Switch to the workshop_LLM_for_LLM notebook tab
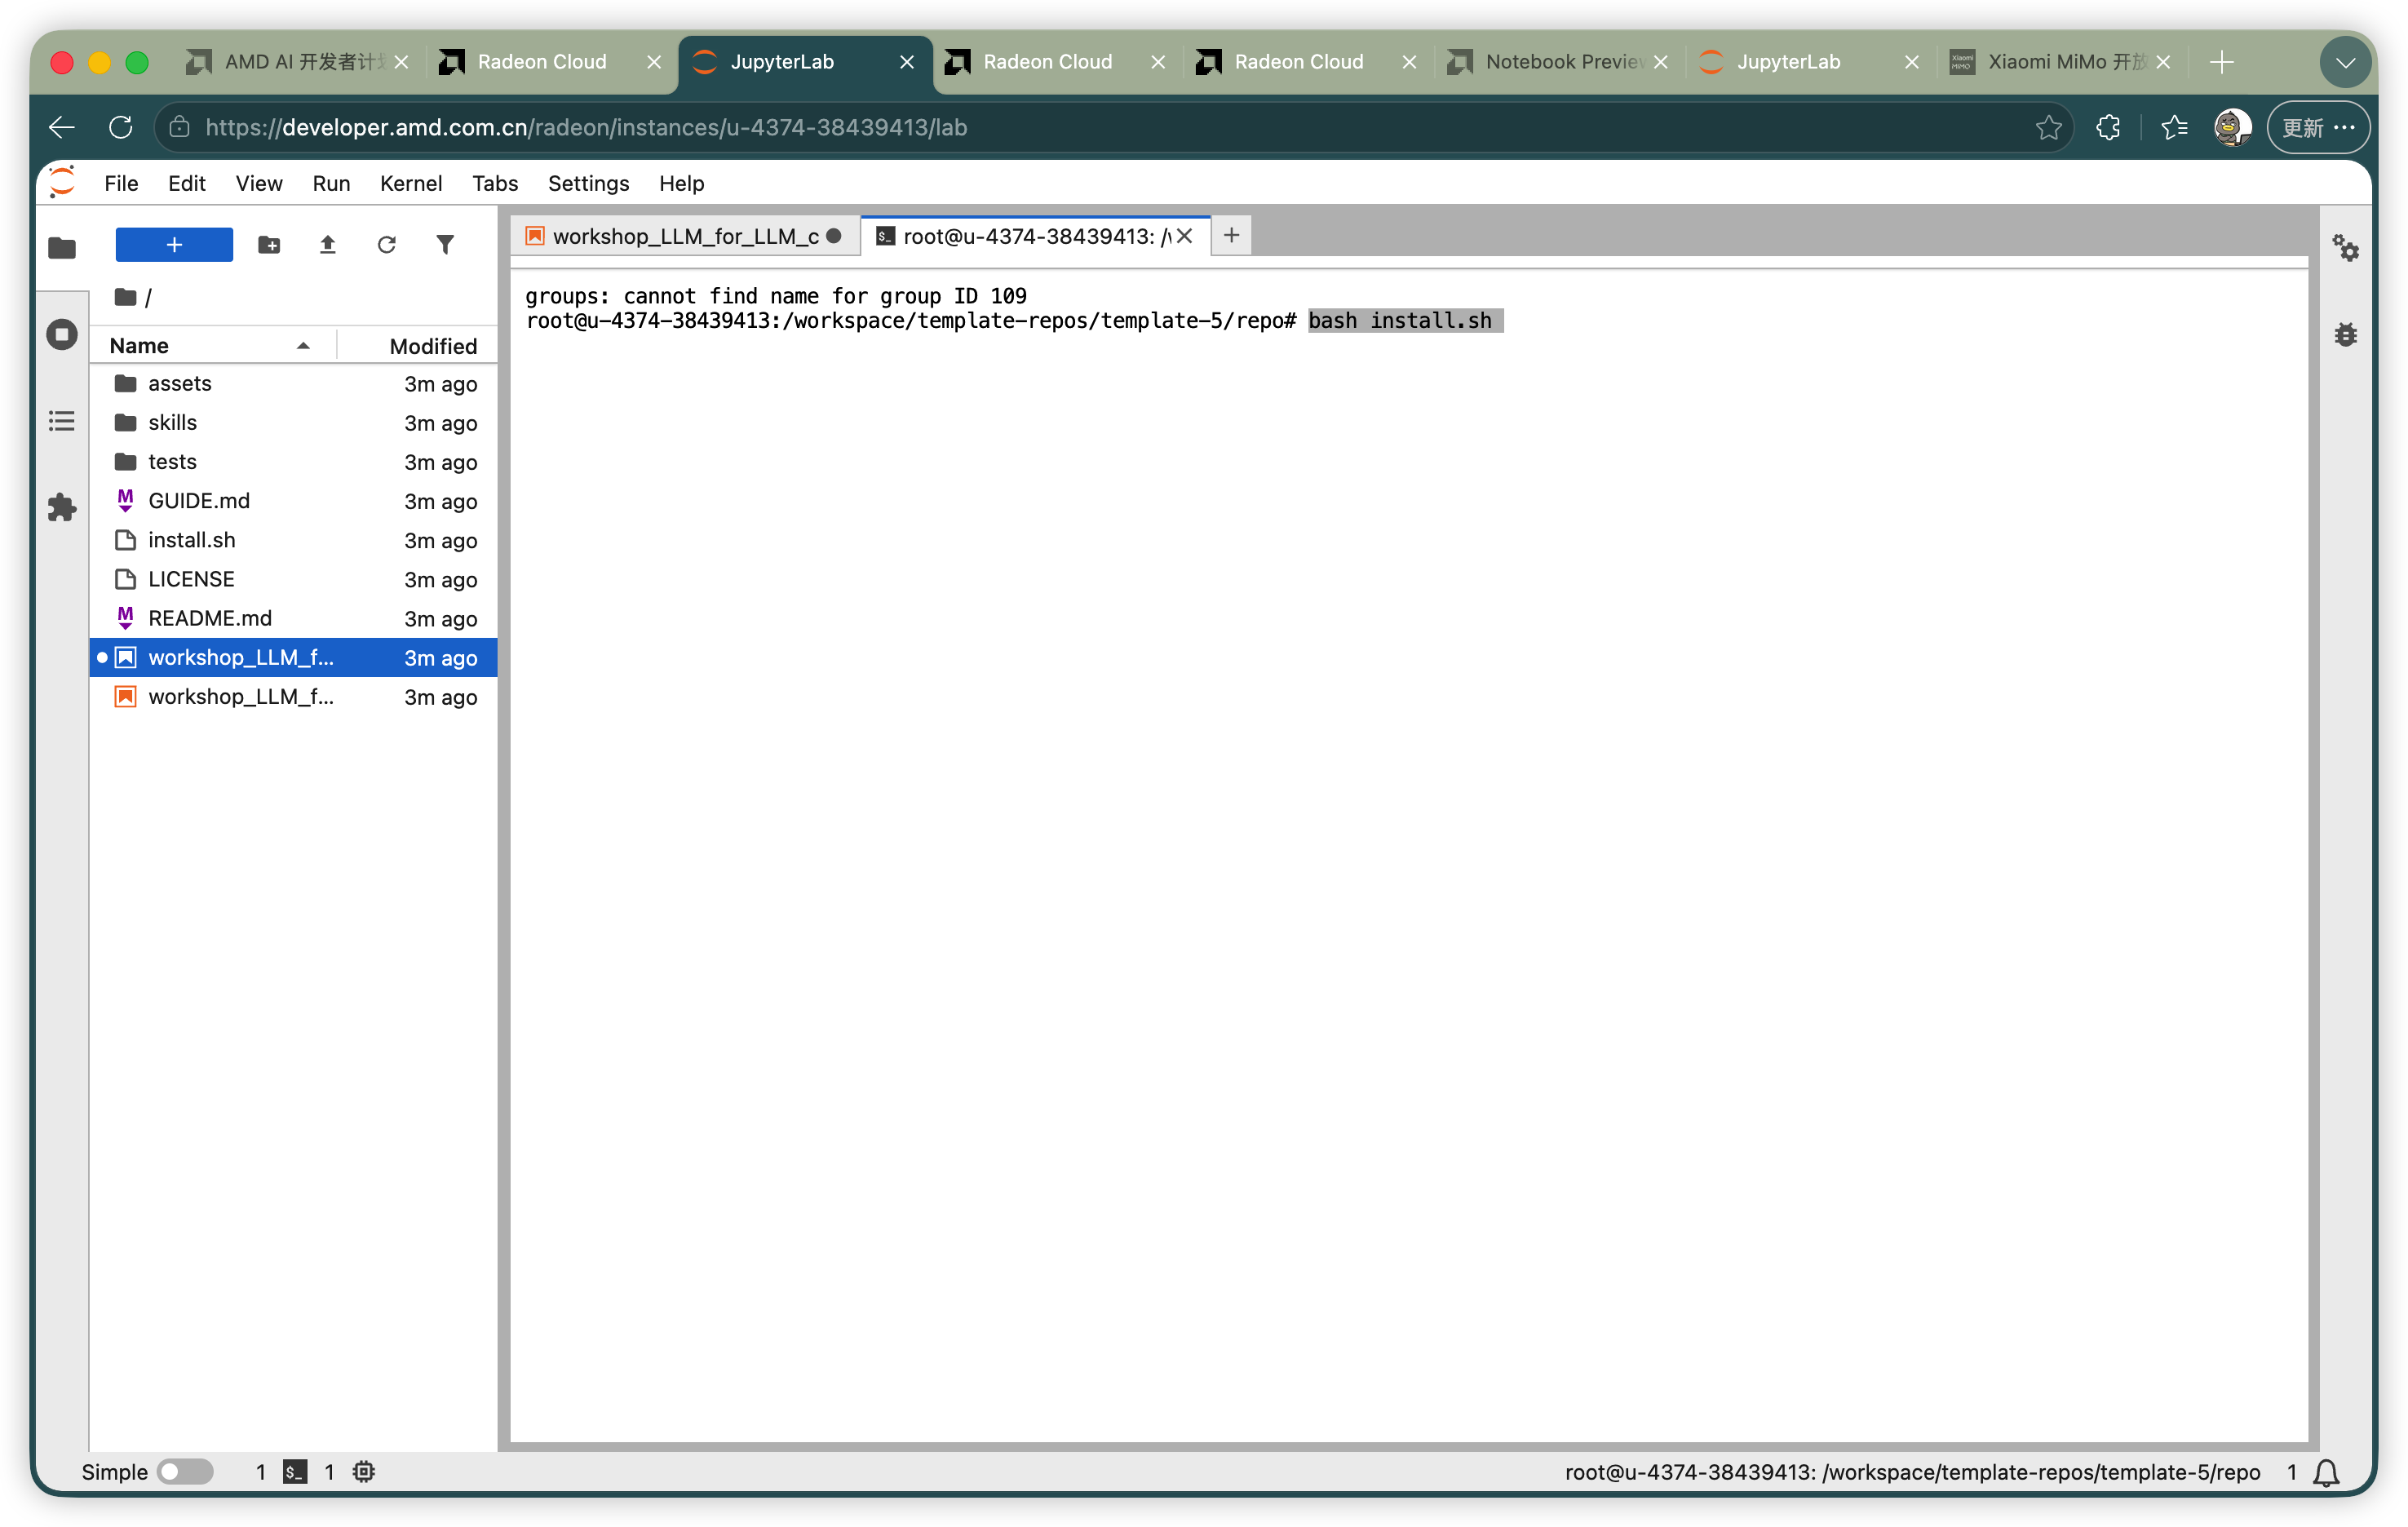Viewport: 2408px width, 1527px height. pos(685,236)
